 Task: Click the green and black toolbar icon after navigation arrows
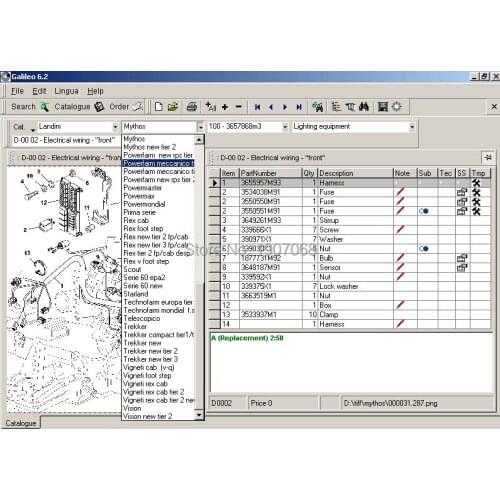tap(318, 107)
